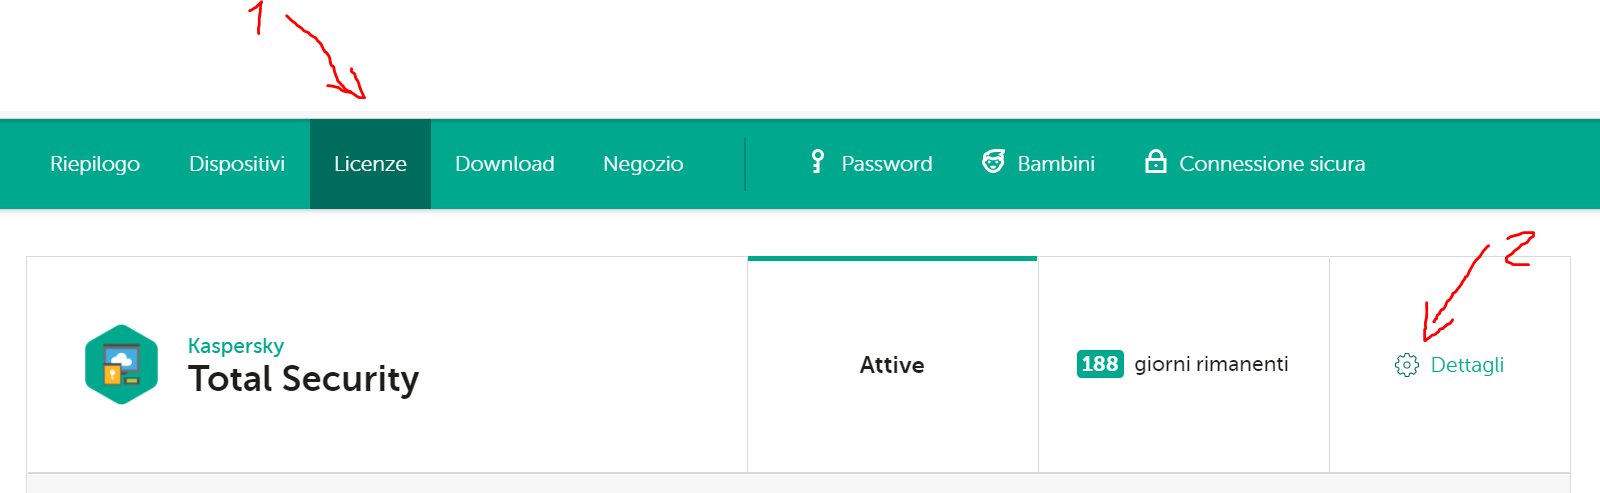Click the giorni rimanenti text
The height and width of the screenshot is (493, 1600).
point(1211,364)
